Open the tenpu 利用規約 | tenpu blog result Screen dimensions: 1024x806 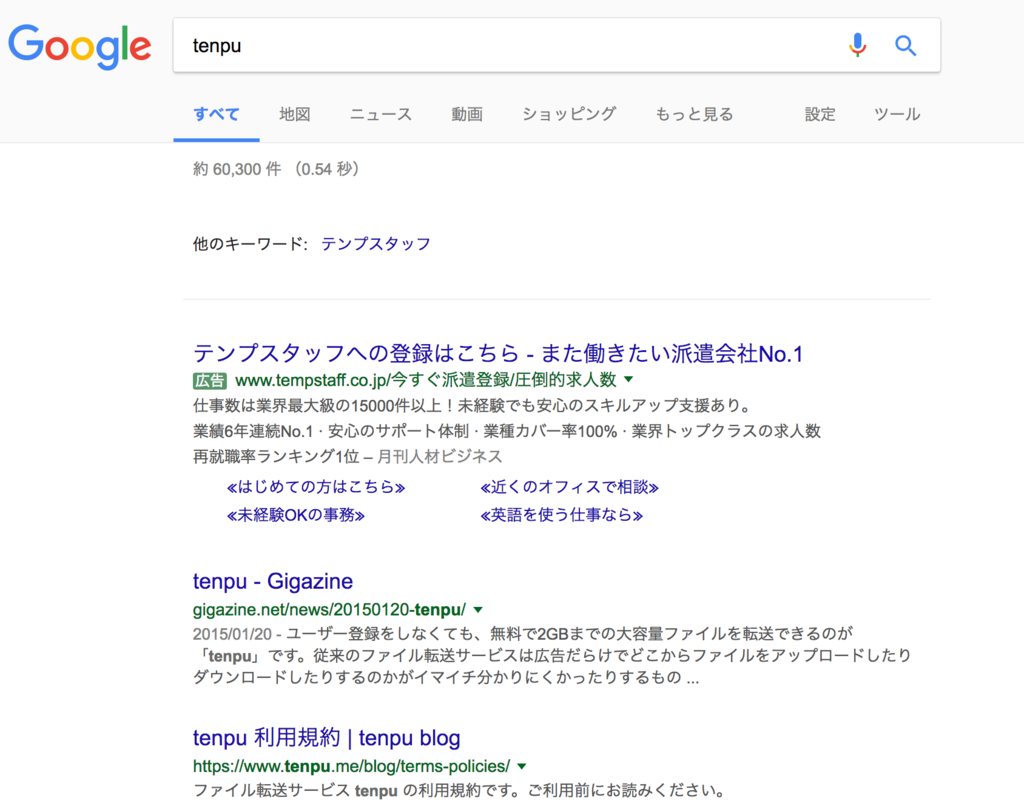pos(327,738)
